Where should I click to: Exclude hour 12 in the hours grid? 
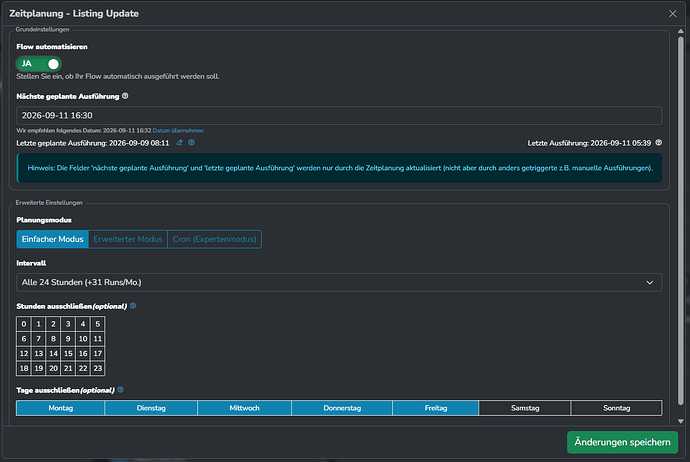[x=24, y=353]
